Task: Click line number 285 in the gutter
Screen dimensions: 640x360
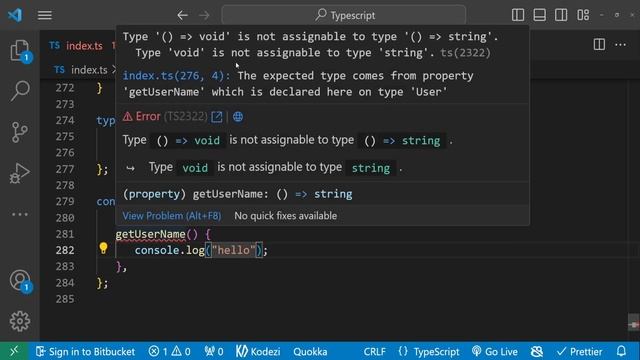Action: [65, 299]
